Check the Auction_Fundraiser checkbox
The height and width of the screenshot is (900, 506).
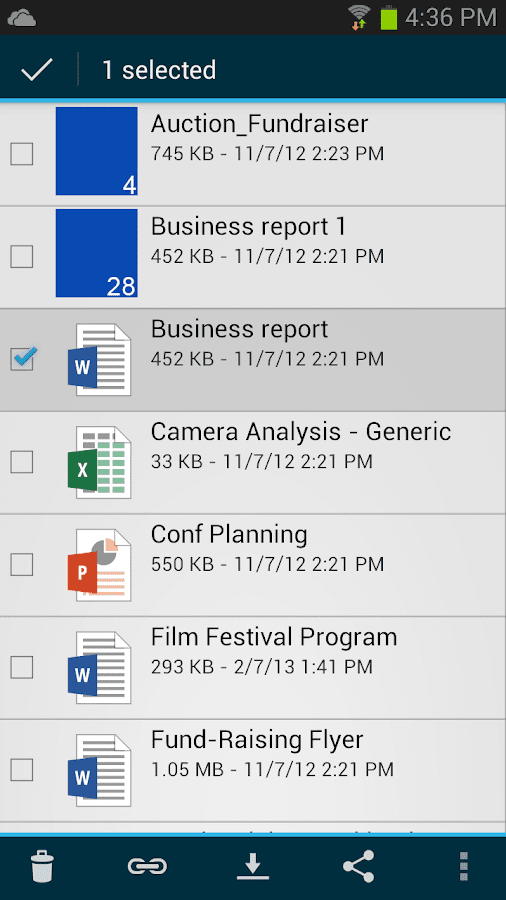coord(22,154)
